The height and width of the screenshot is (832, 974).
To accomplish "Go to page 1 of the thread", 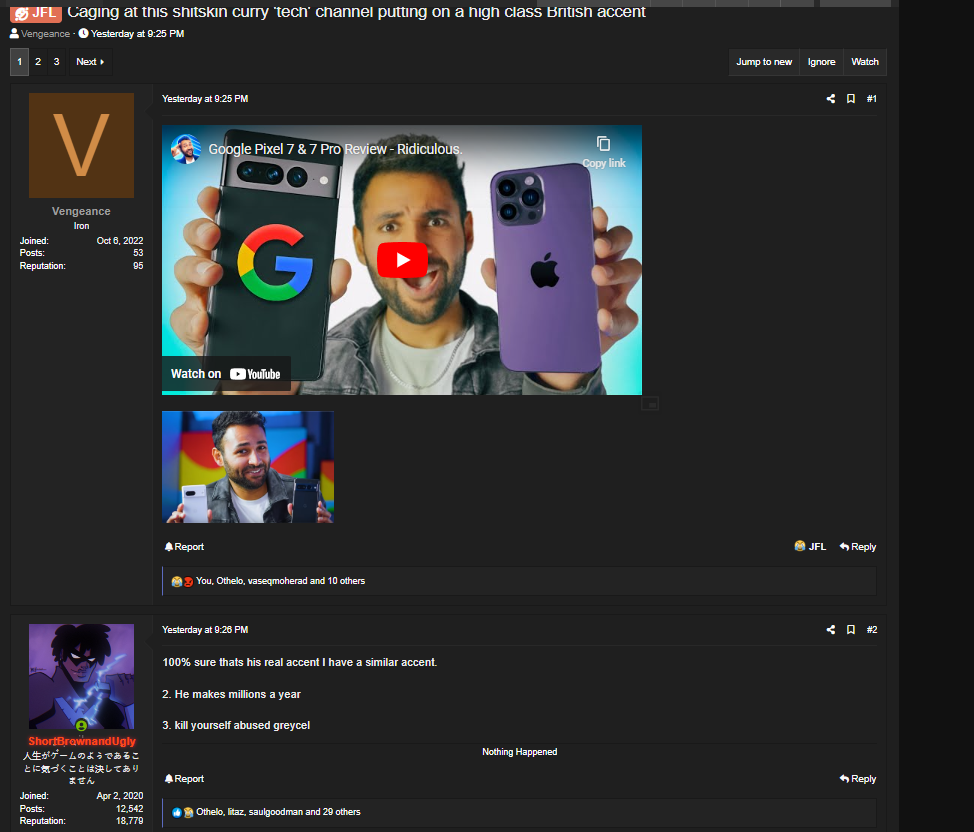I will point(19,62).
